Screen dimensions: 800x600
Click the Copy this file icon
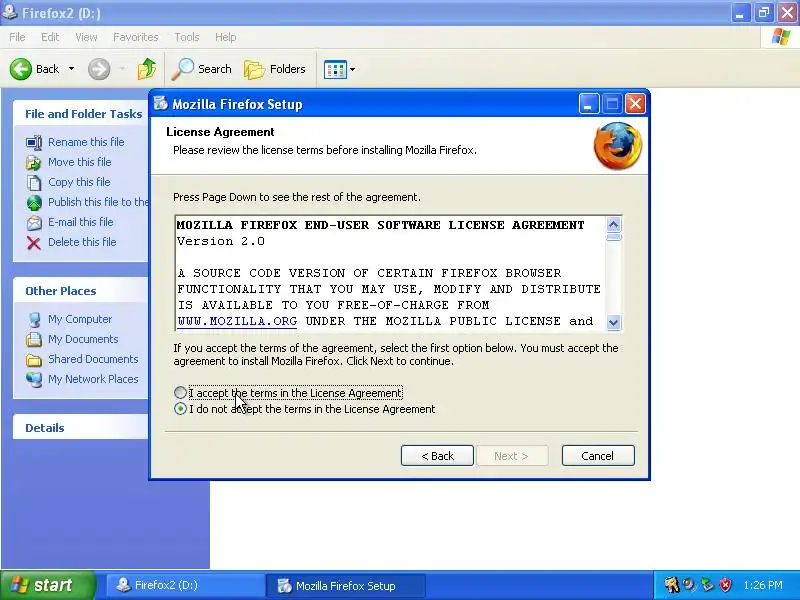pyautogui.click(x=34, y=182)
